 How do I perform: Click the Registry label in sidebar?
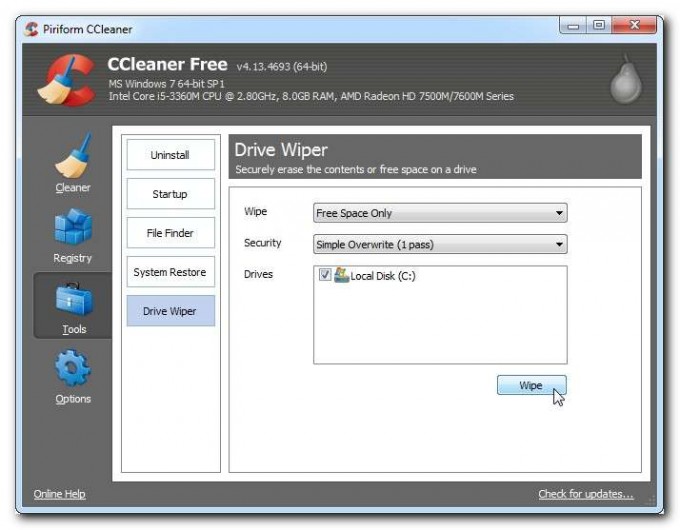click(x=72, y=258)
